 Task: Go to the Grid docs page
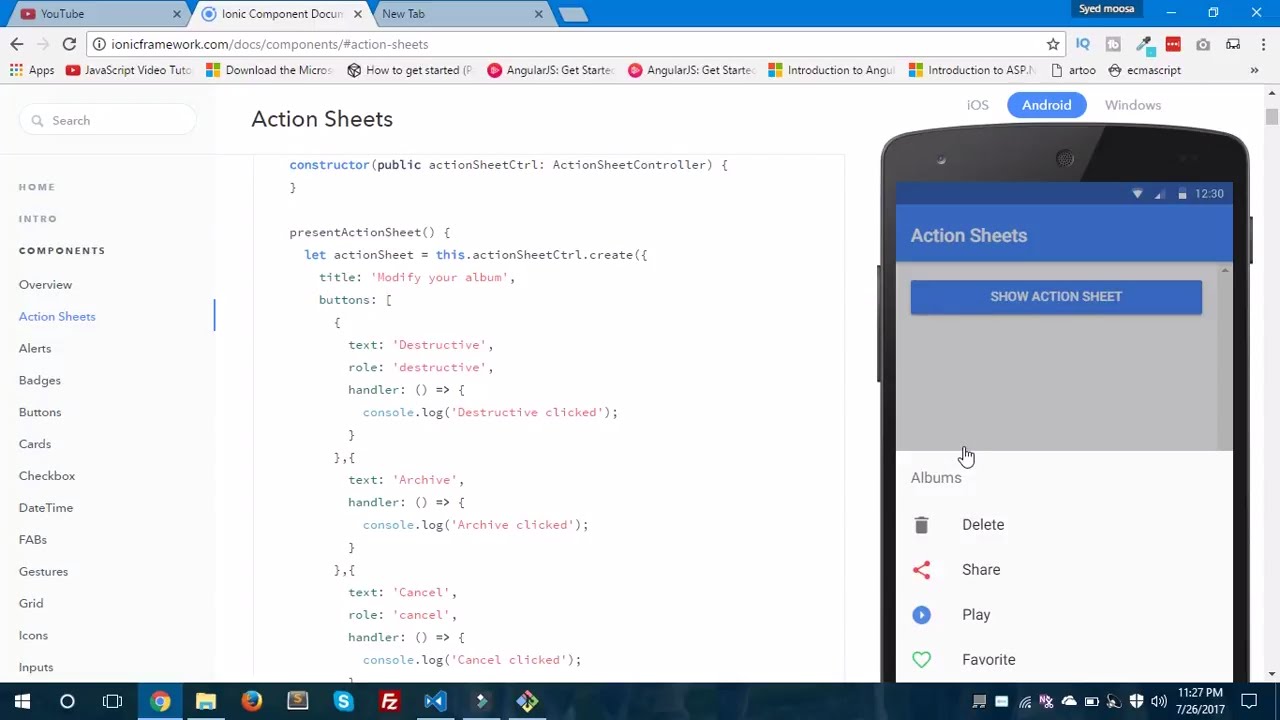point(31,604)
